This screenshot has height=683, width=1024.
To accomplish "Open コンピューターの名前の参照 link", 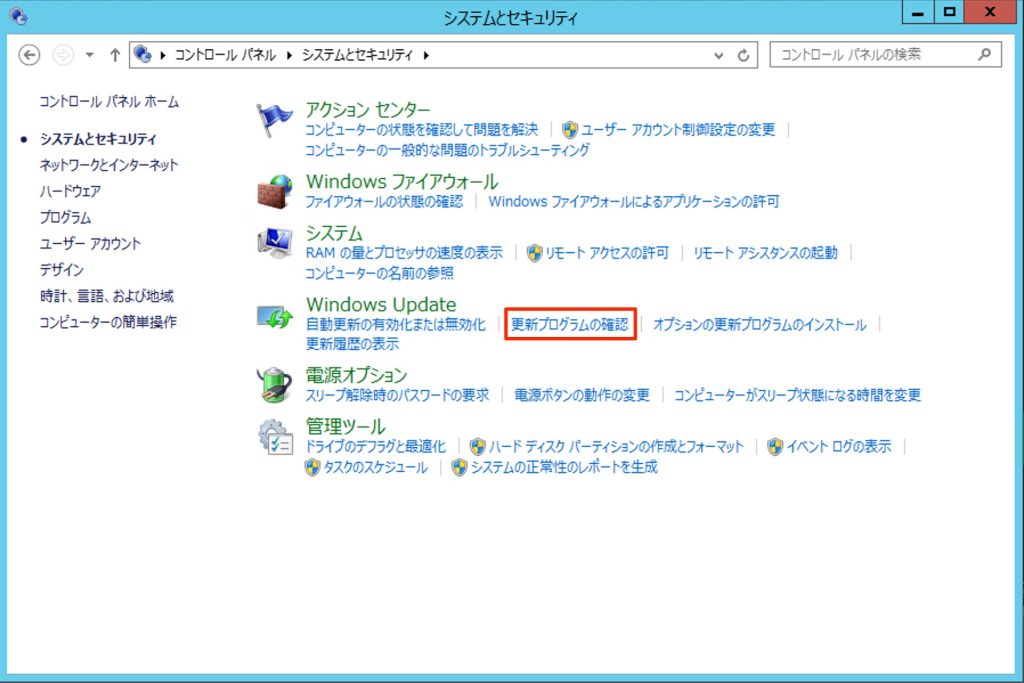I will click(379, 273).
